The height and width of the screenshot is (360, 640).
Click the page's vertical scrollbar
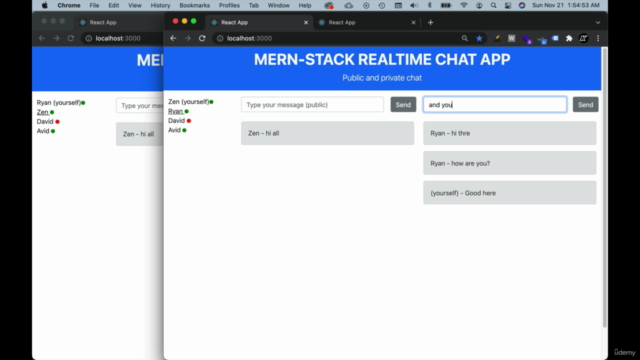604,188
